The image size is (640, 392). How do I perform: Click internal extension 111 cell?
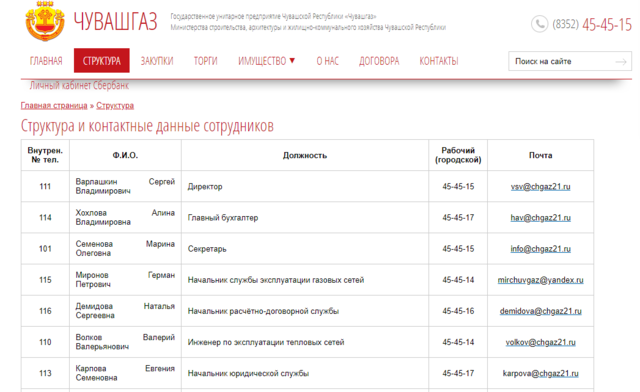[45, 187]
